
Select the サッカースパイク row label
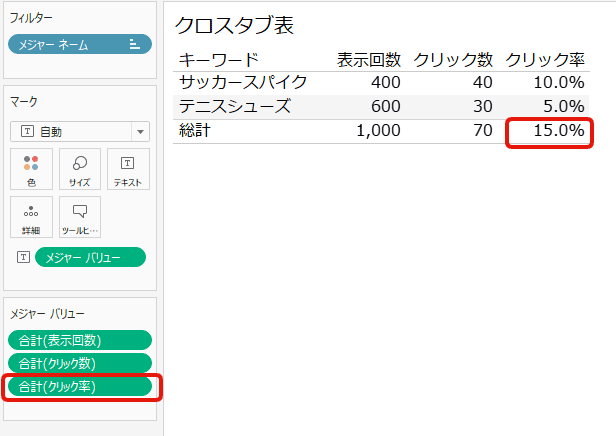[243, 82]
